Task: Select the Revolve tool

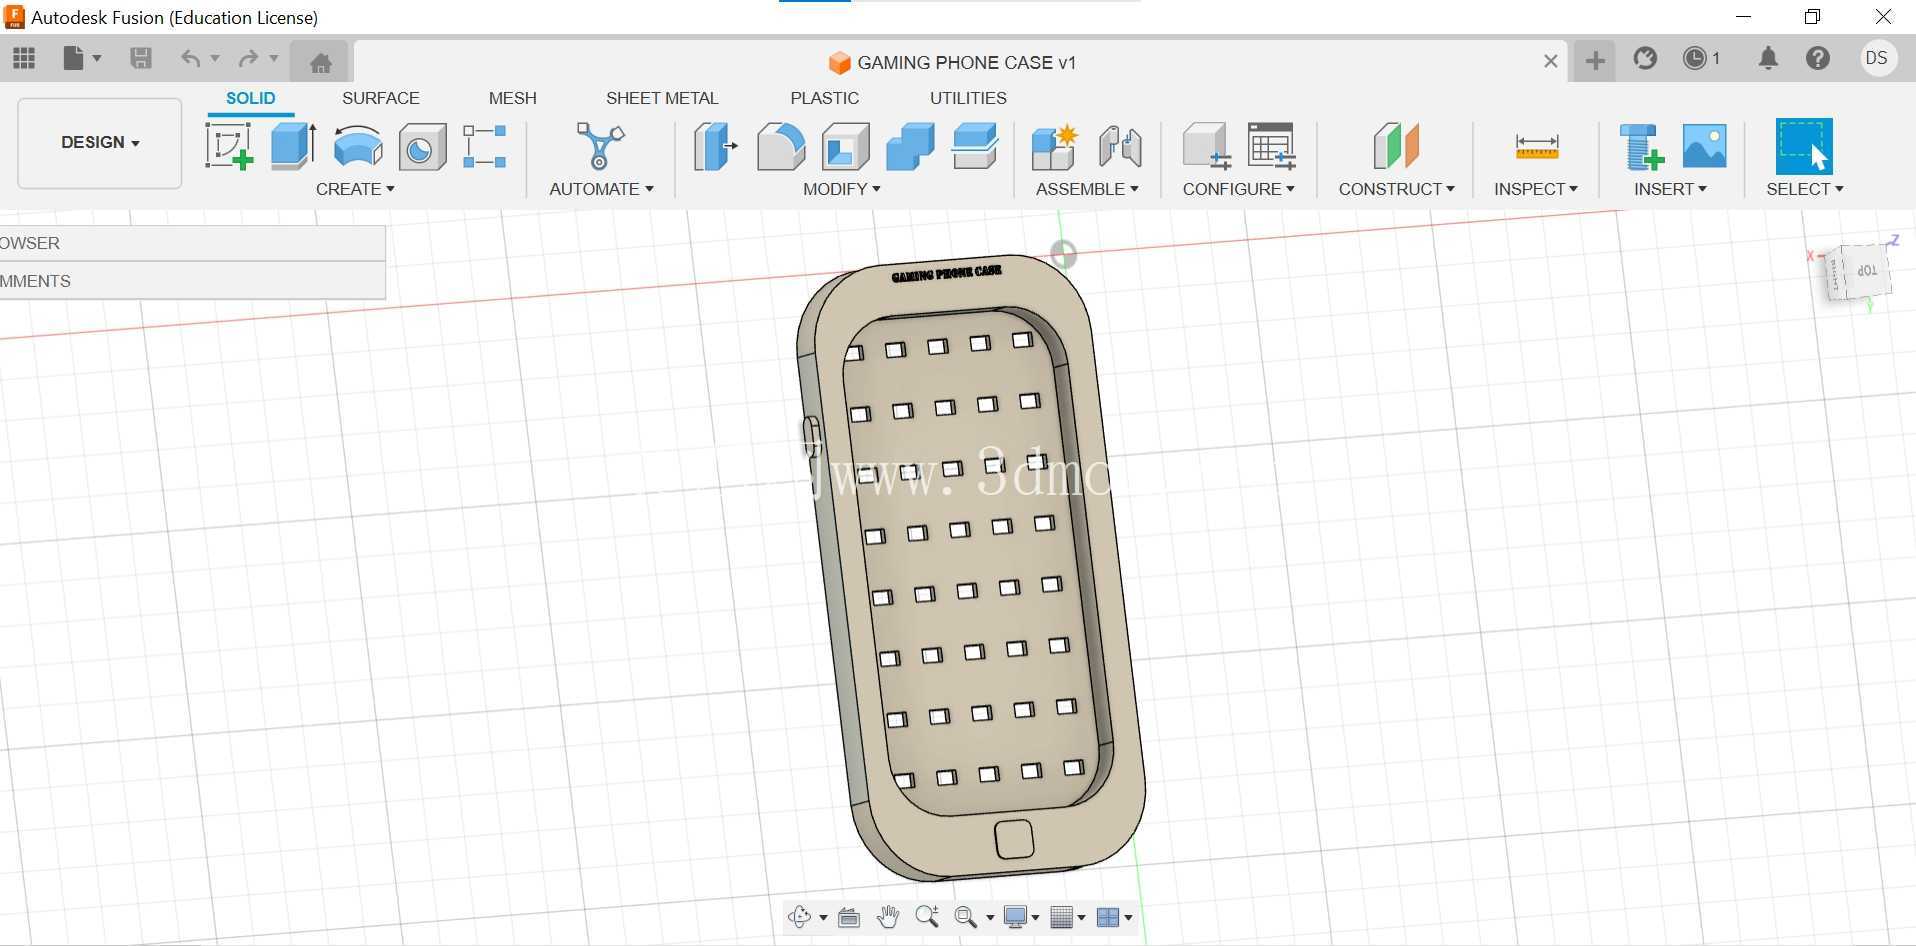Action: [358, 146]
